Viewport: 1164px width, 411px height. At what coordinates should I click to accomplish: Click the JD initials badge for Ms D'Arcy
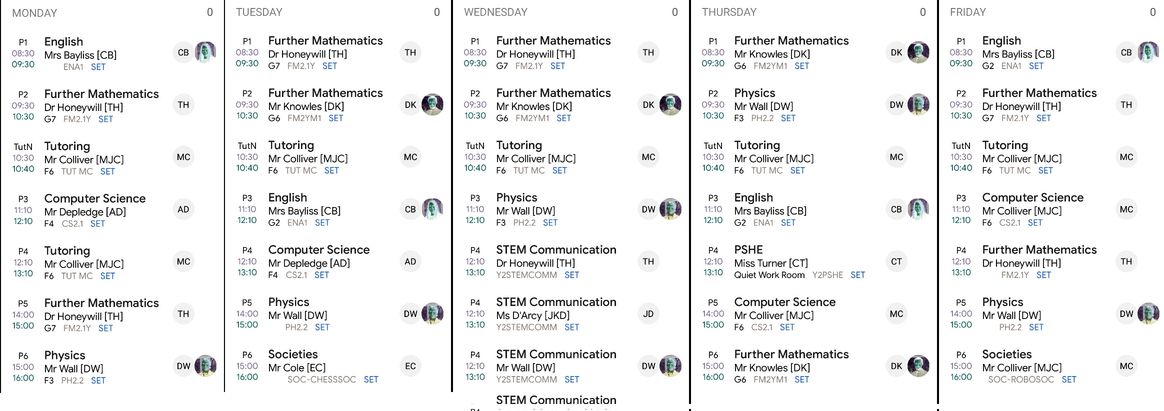point(648,314)
